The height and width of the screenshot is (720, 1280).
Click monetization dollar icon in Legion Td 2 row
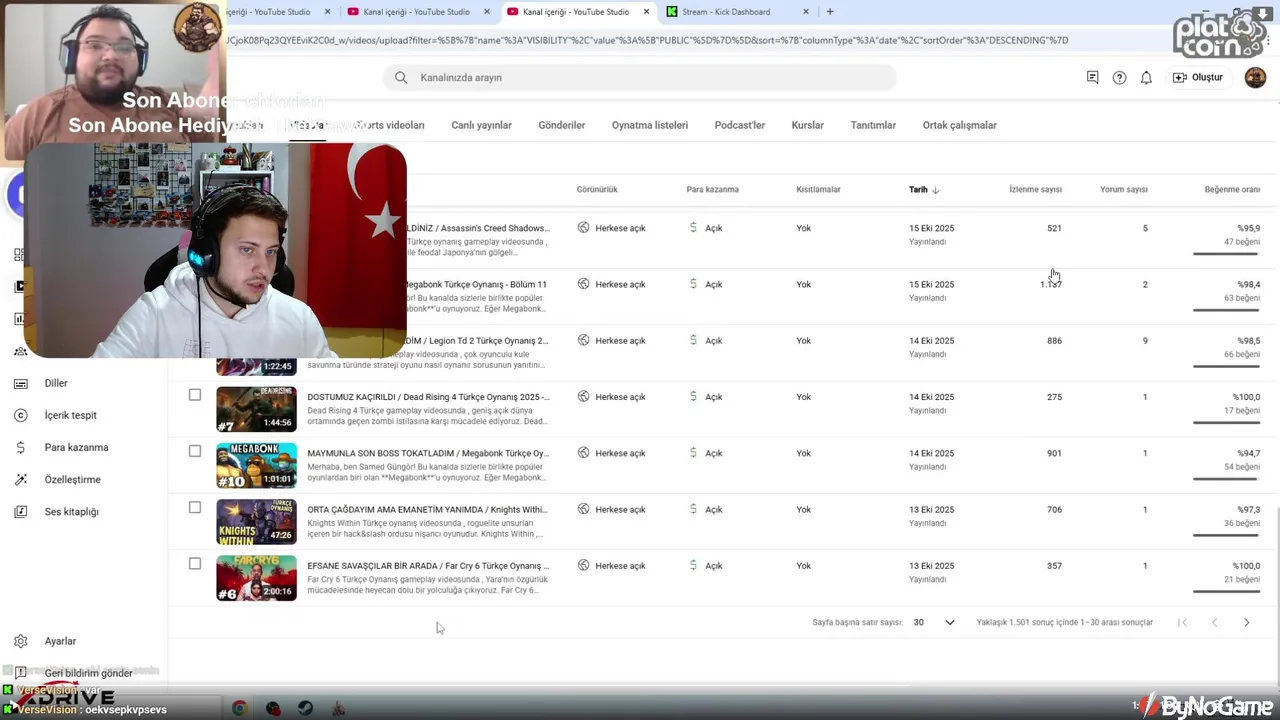point(693,340)
